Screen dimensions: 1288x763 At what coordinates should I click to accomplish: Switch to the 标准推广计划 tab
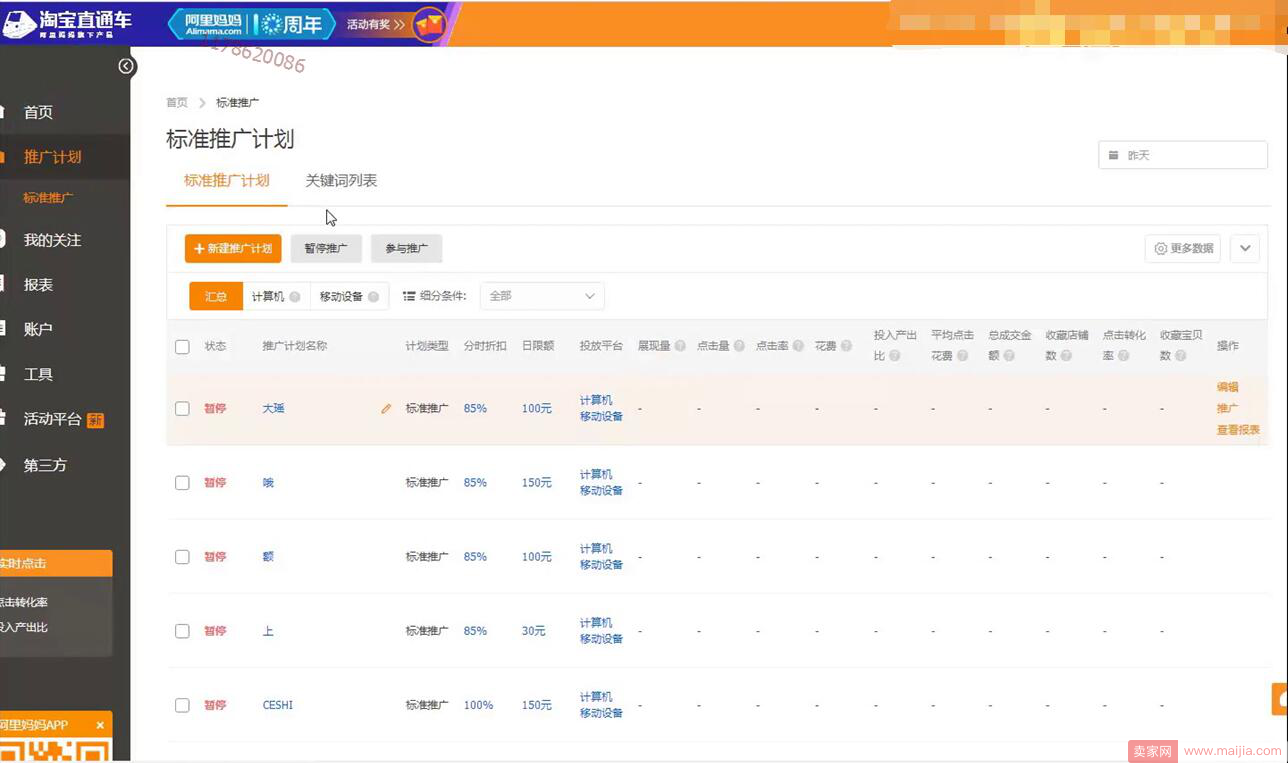227,181
